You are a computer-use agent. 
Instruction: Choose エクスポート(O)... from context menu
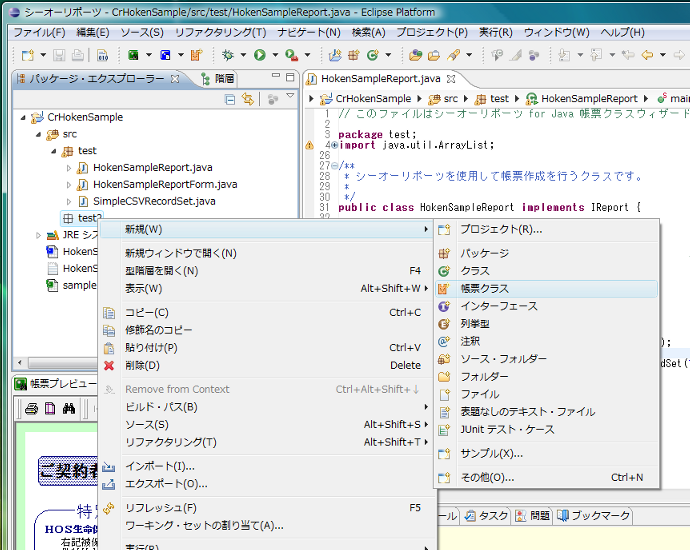point(266,484)
